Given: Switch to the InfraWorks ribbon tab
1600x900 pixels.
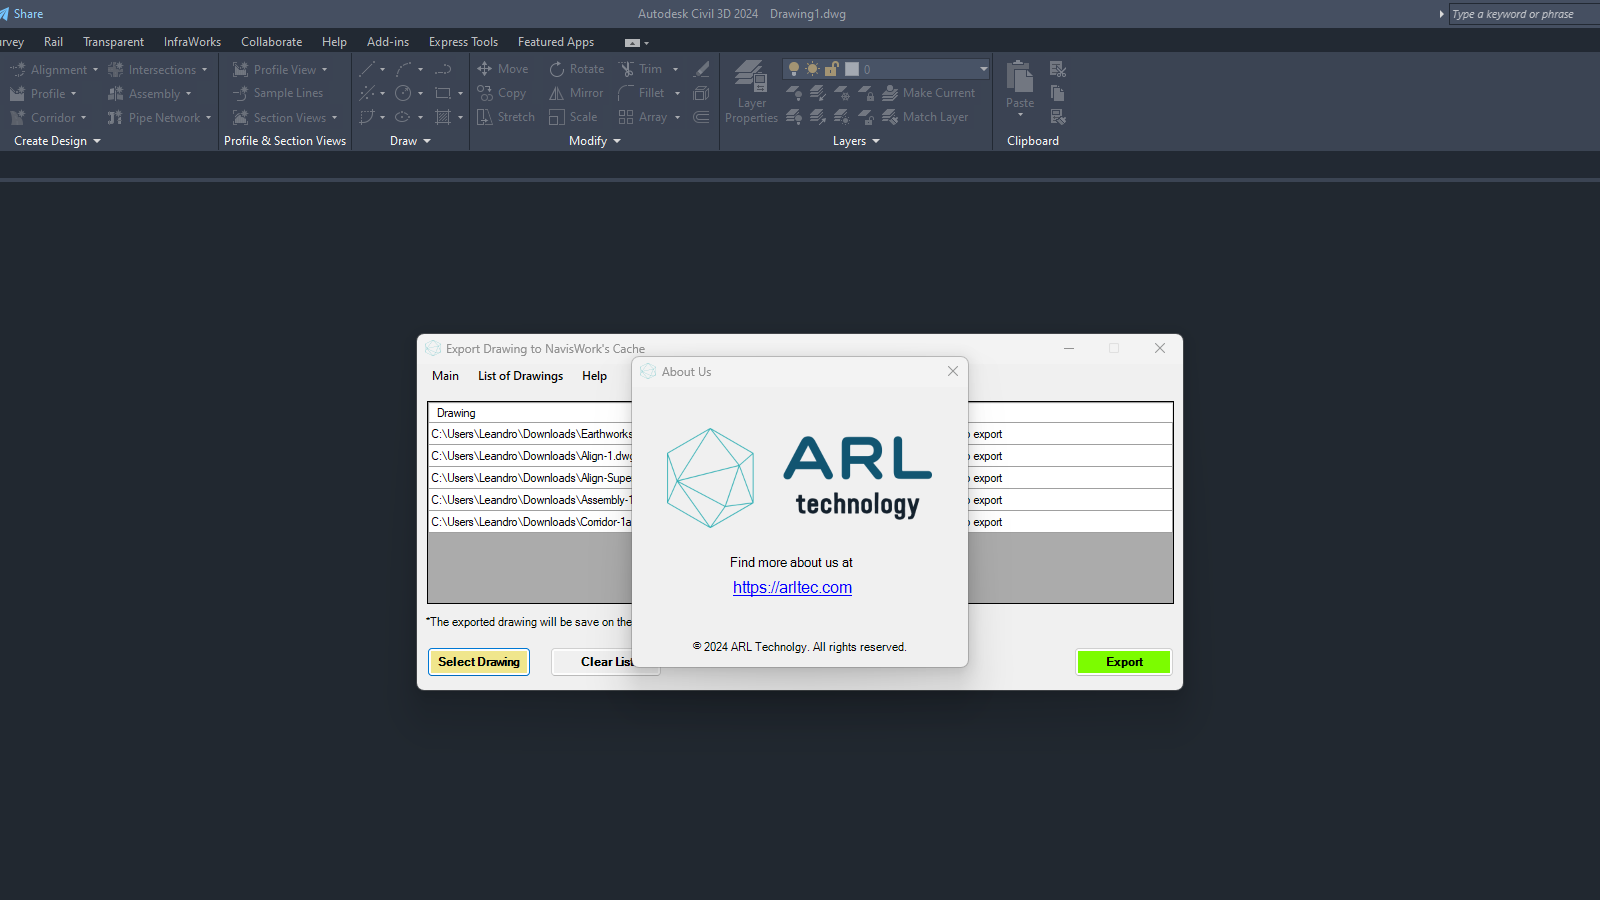Looking at the screenshot, I should 192,42.
